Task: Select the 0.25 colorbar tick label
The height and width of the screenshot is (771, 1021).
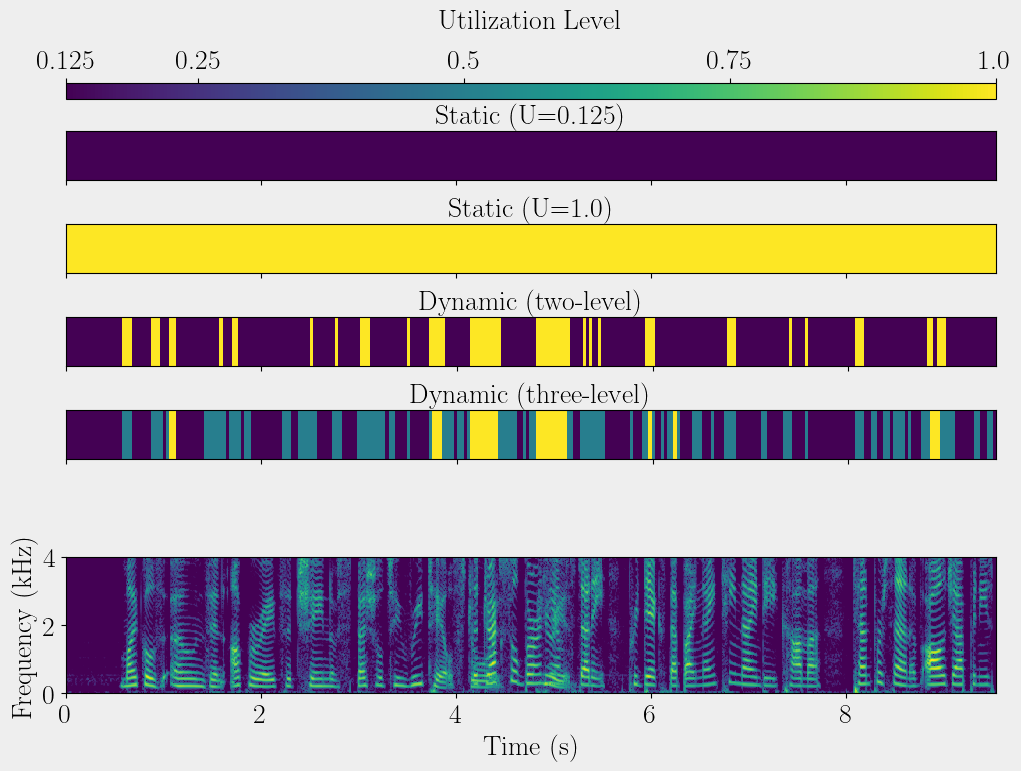Action: pyautogui.click(x=198, y=61)
